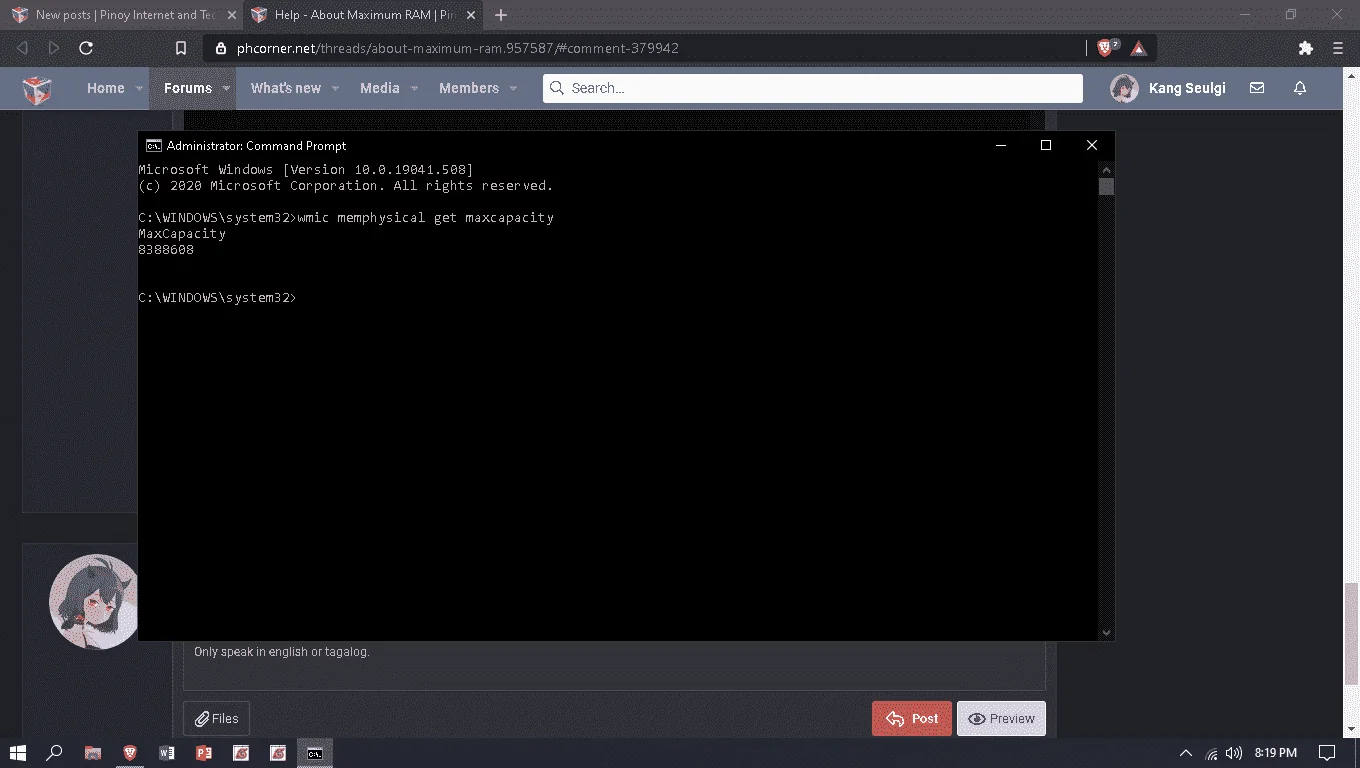The height and width of the screenshot is (768, 1360).
Task: Open the Extensions puzzle icon
Action: pos(1305,48)
